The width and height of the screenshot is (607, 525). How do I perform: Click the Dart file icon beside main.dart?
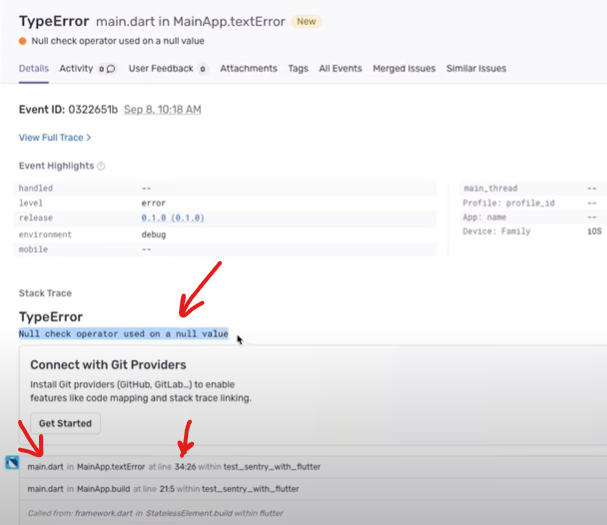[12, 462]
